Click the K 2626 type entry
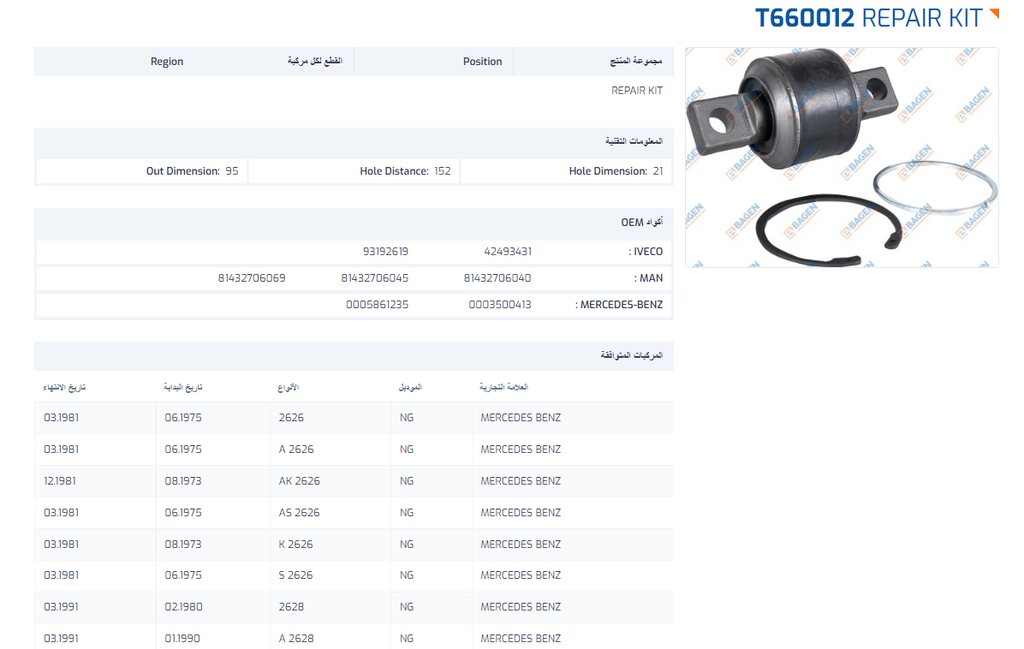The image size is (1024, 649). click(296, 545)
